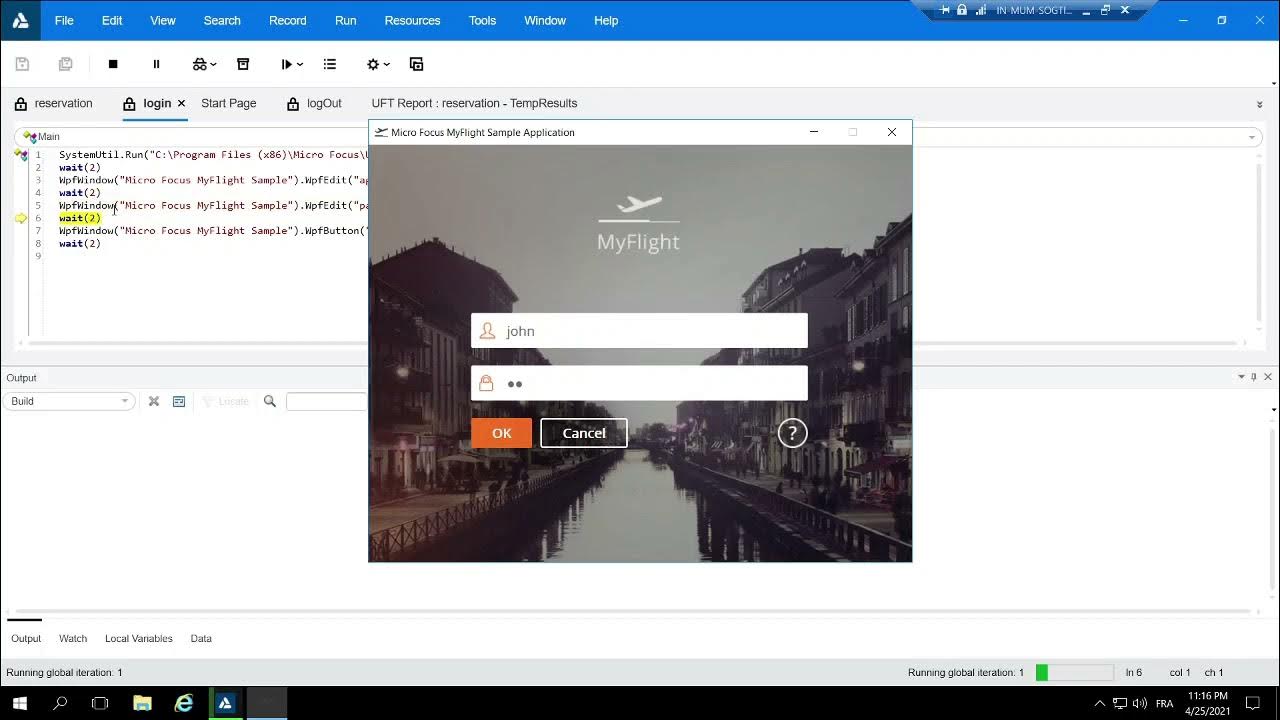Click the padlock icon in password field
1280x720 pixels.
coord(486,383)
